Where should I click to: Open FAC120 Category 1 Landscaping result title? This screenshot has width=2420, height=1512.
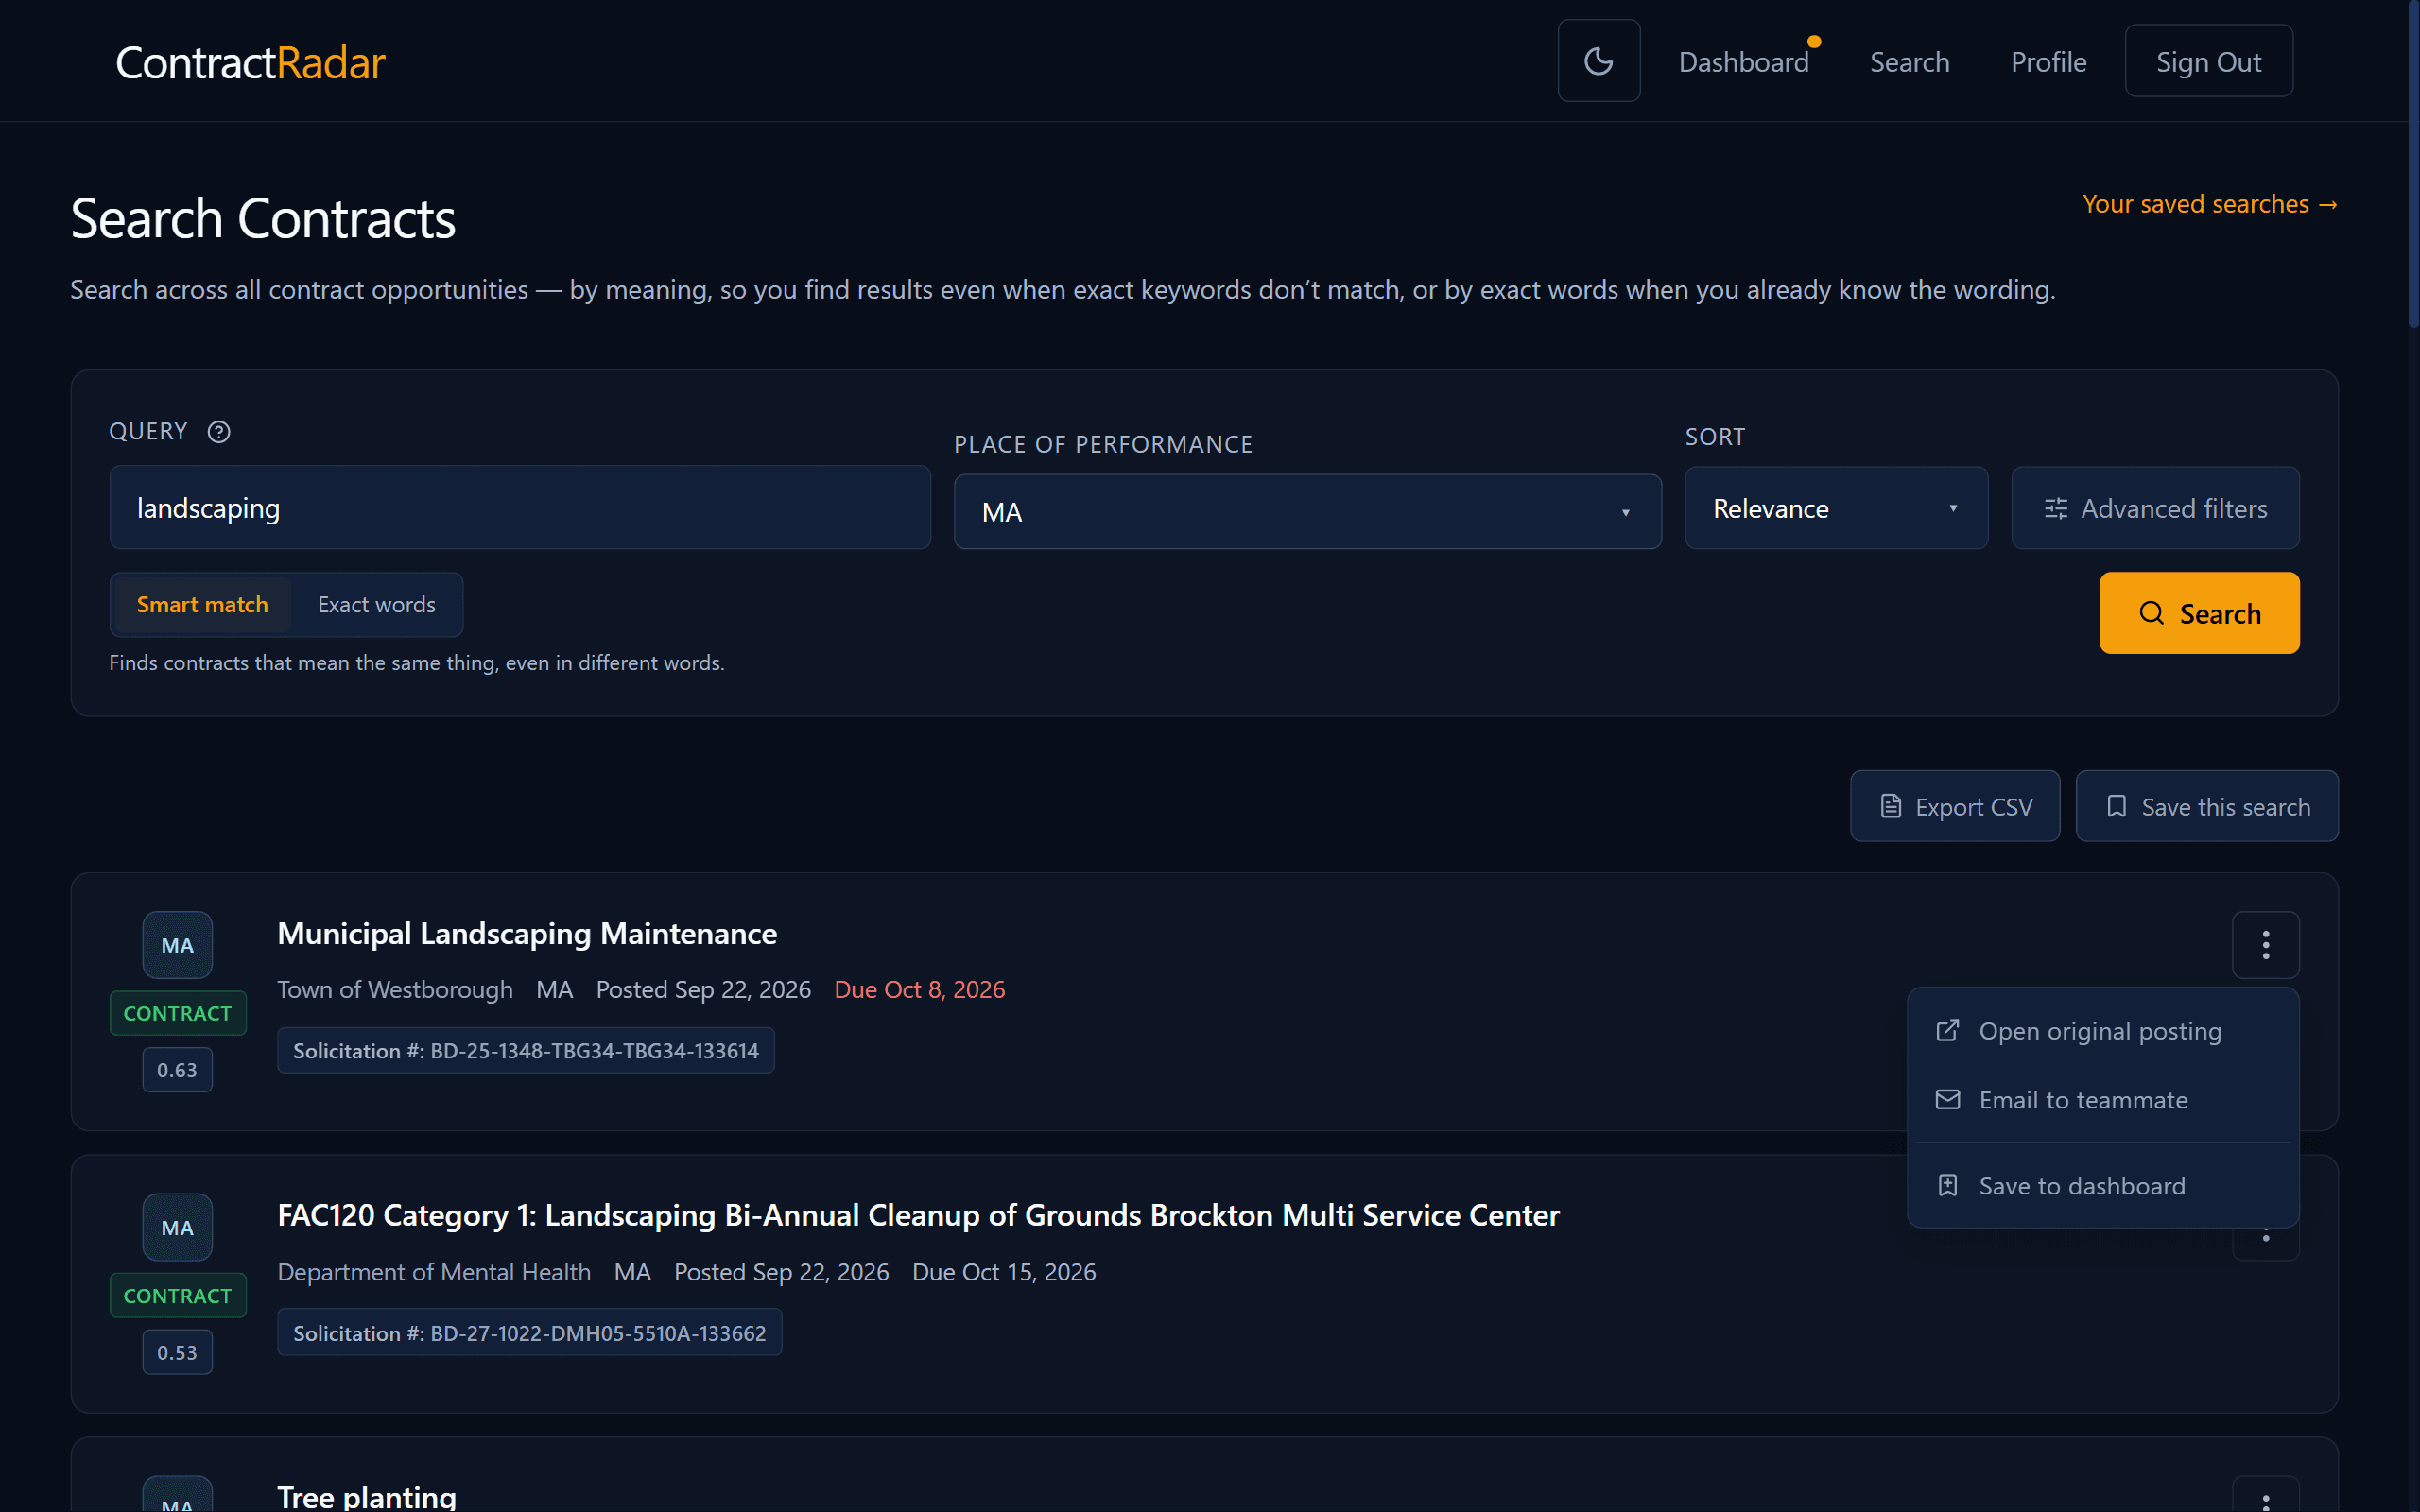click(x=918, y=1215)
